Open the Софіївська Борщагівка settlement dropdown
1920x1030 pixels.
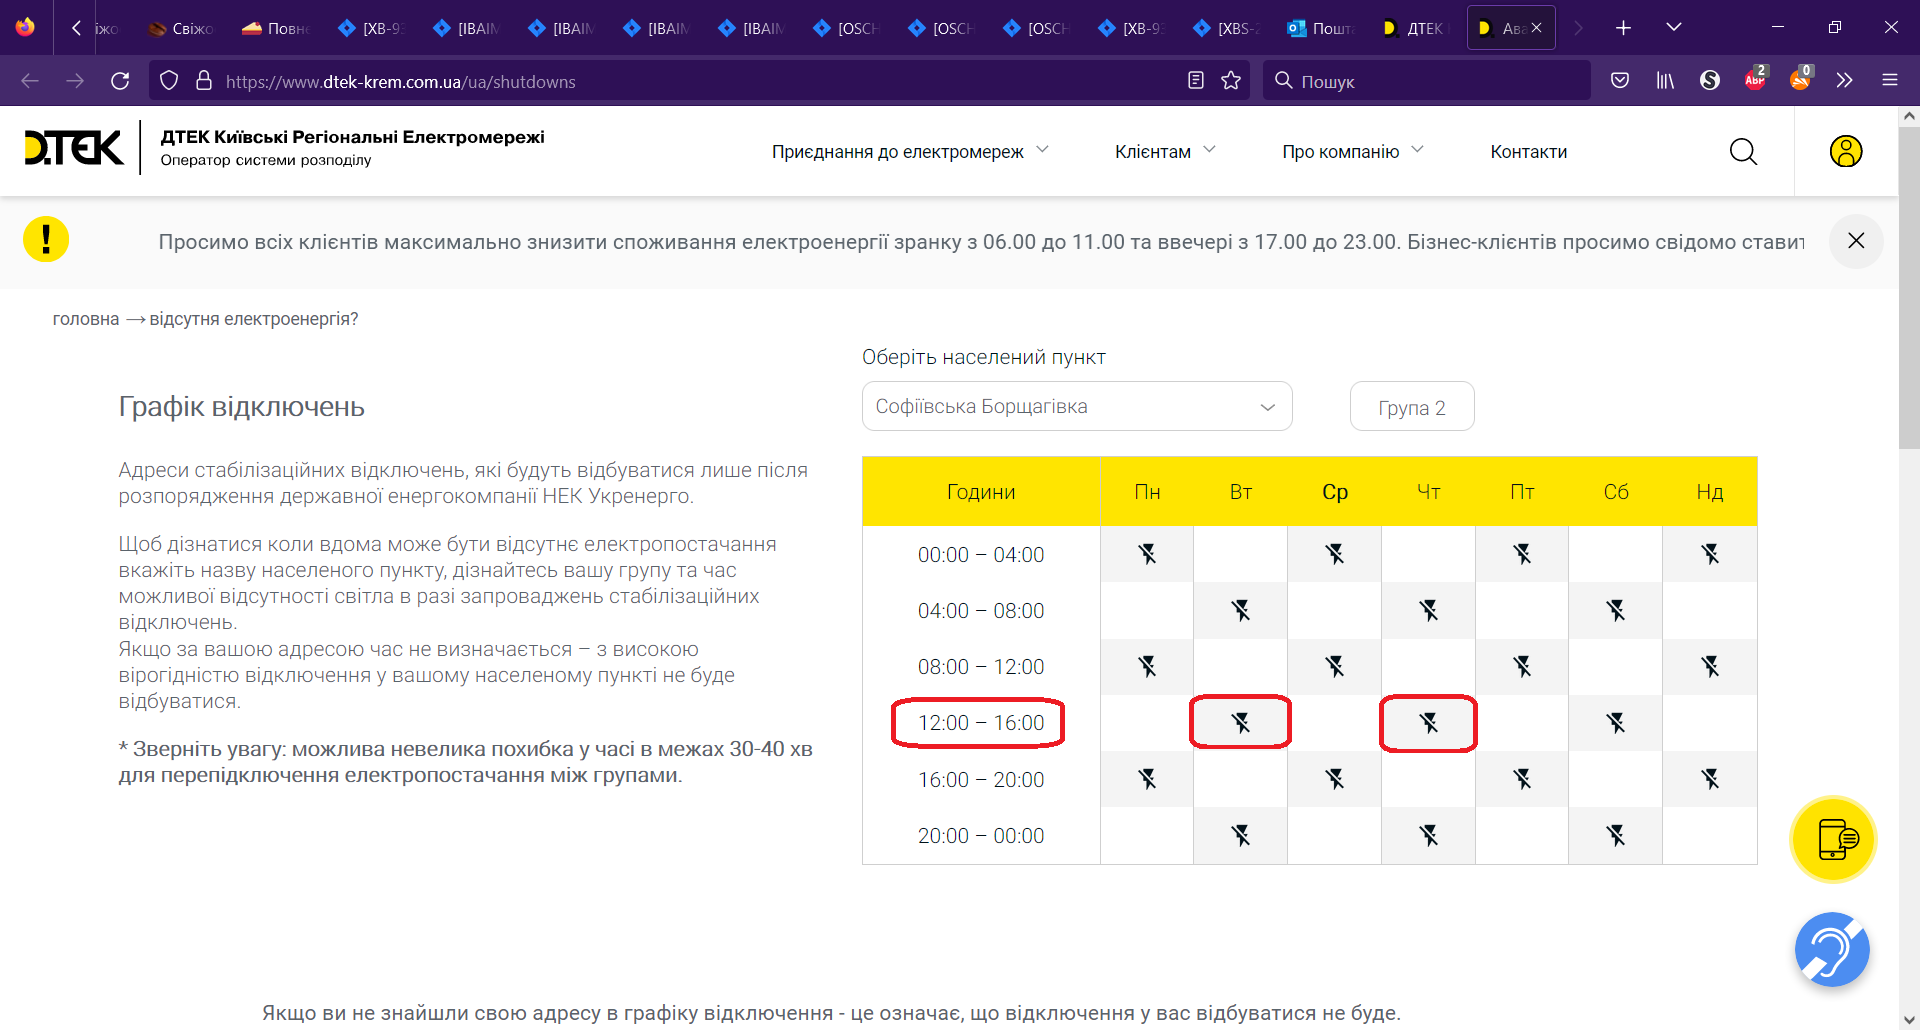[x=1077, y=406]
